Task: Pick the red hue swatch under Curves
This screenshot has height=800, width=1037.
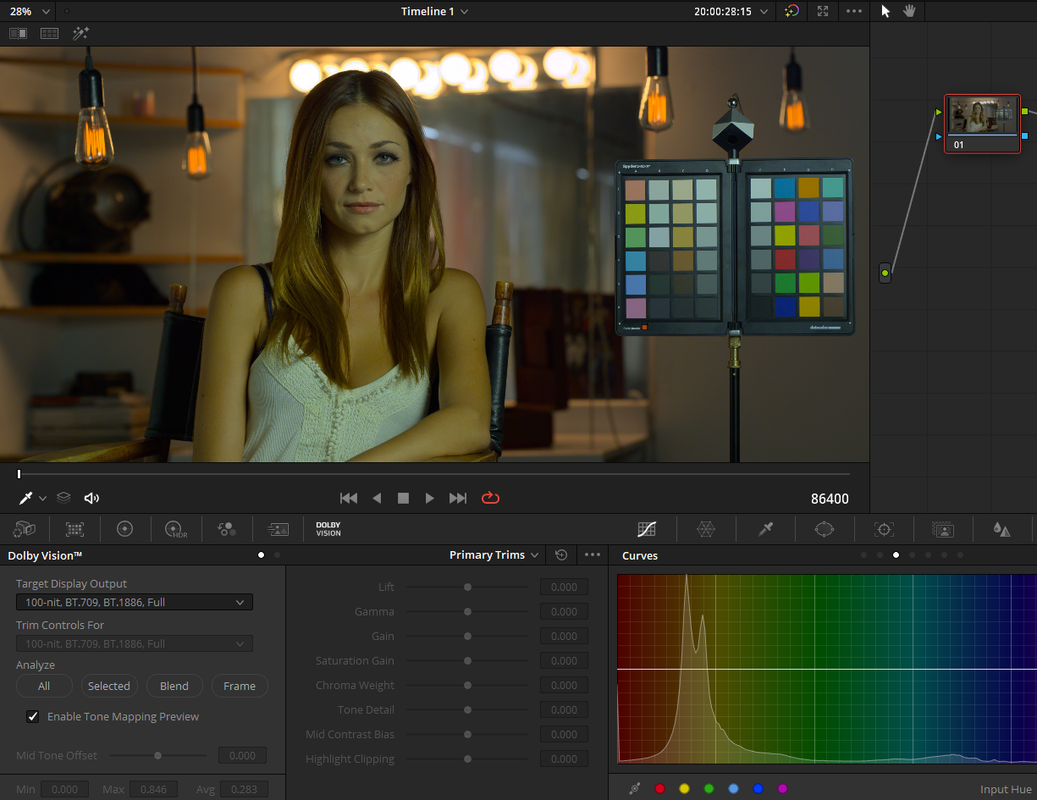Action: tap(659, 788)
